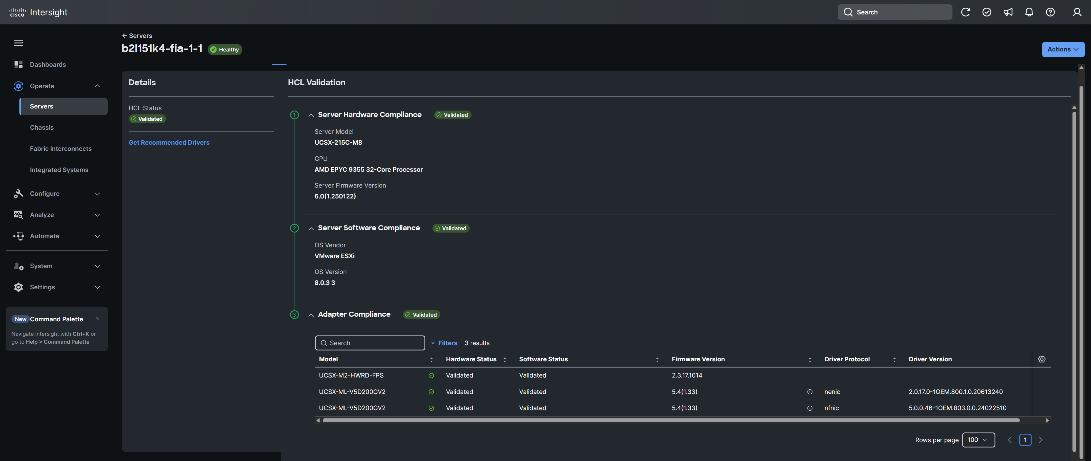
Task: Click the step 1 circle marker
Action: coord(294,115)
